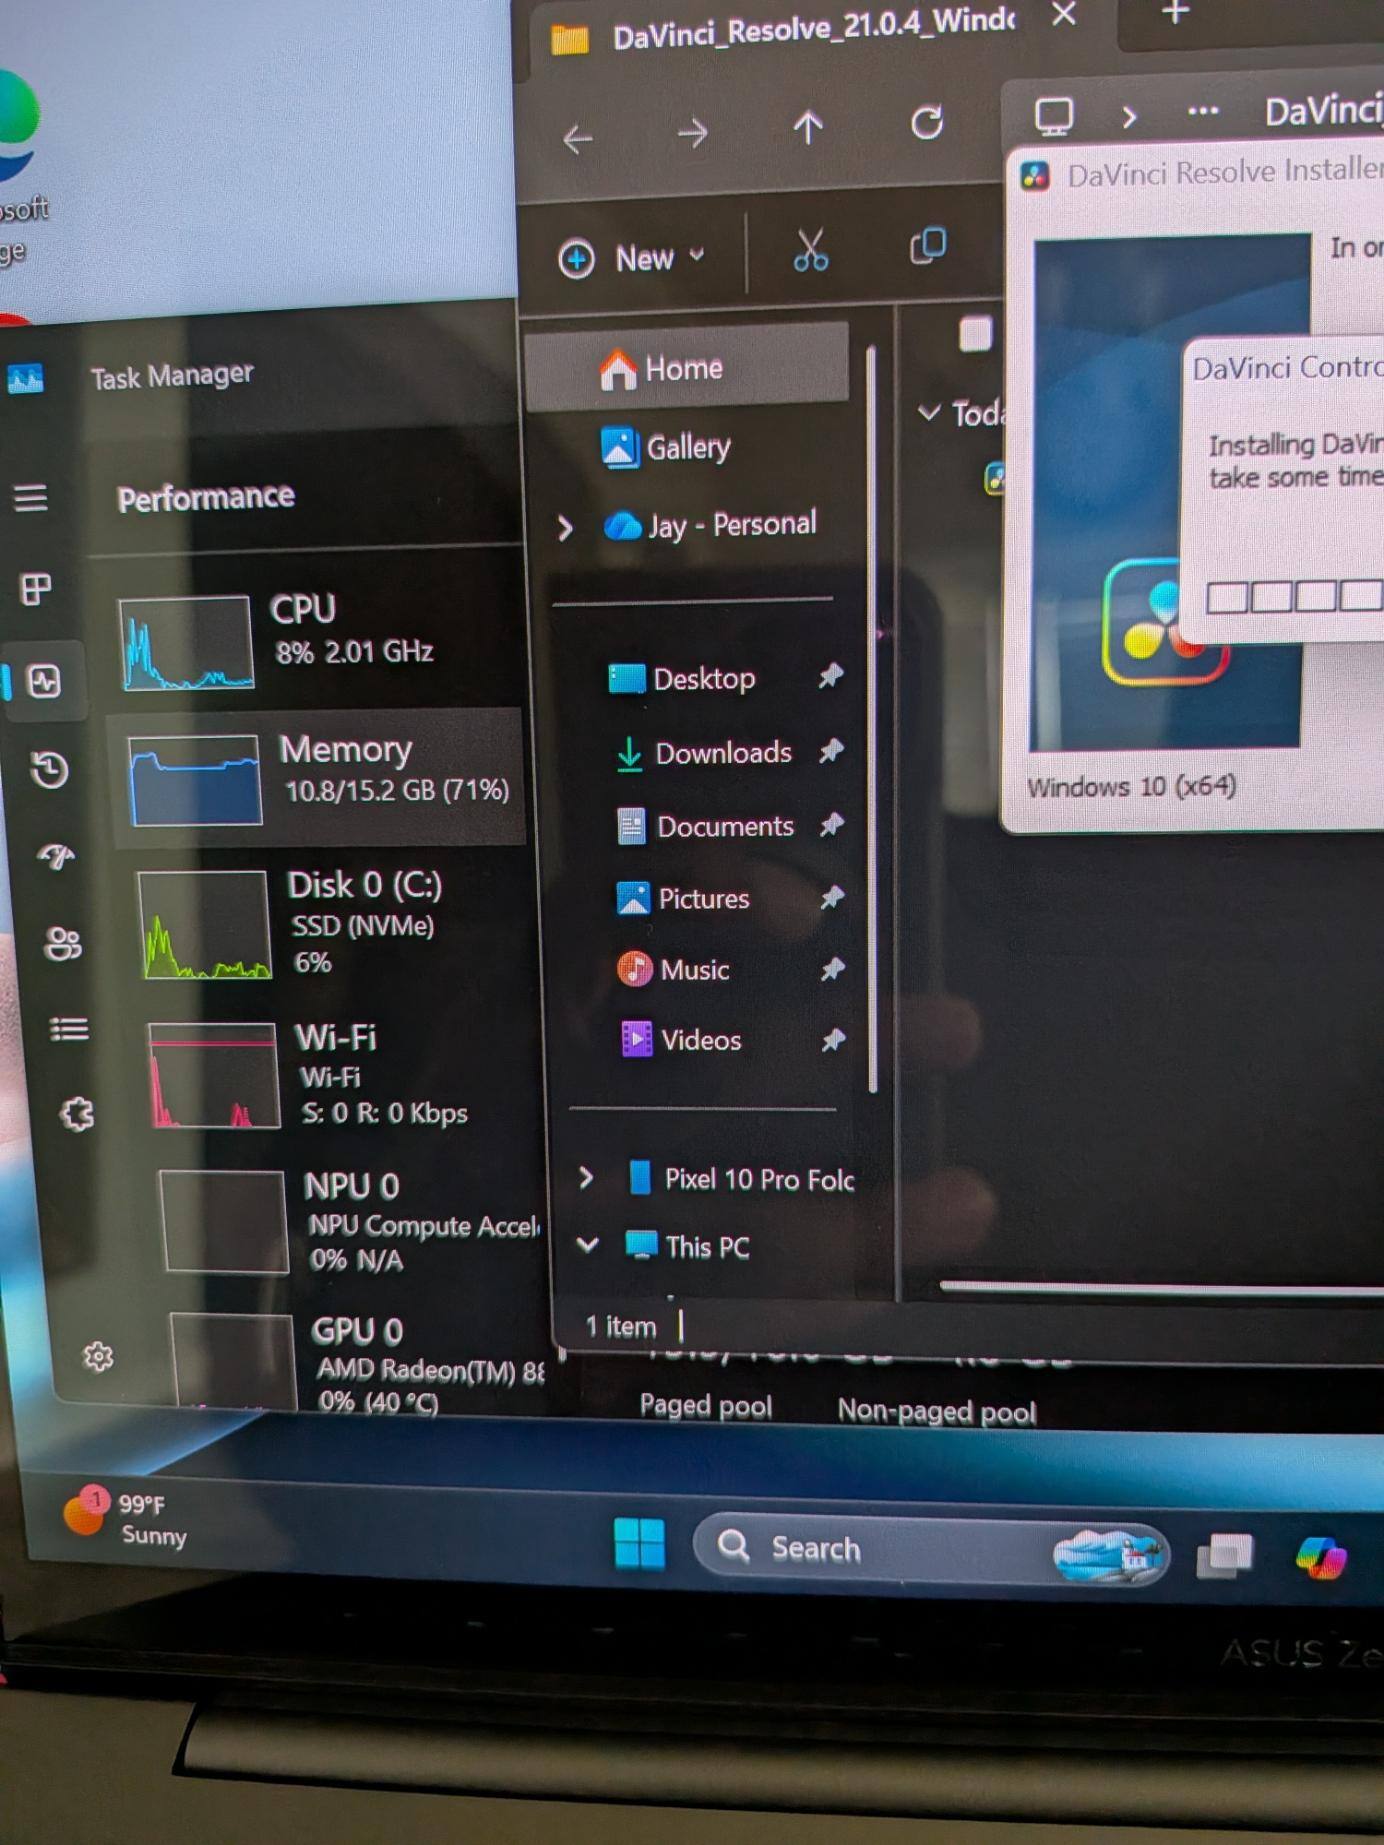Click the navigation pane vertical scrollbar

pyautogui.click(x=872, y=720)
